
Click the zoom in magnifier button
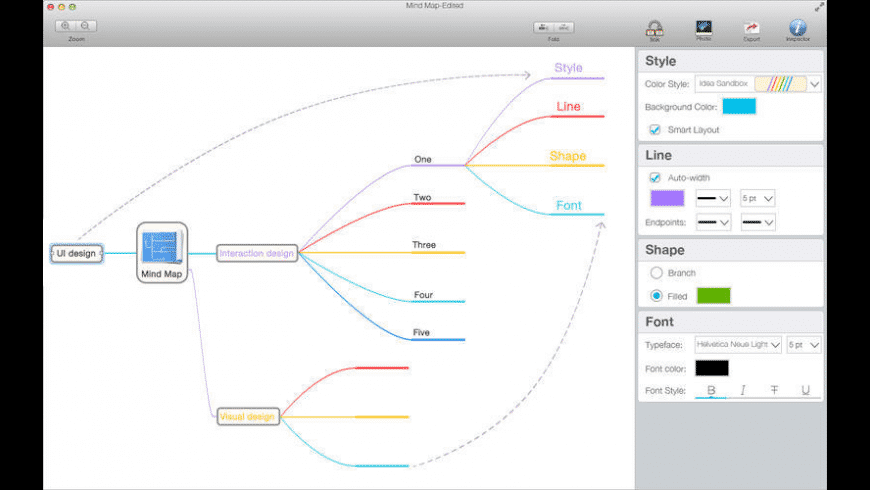tap(65, 26)
